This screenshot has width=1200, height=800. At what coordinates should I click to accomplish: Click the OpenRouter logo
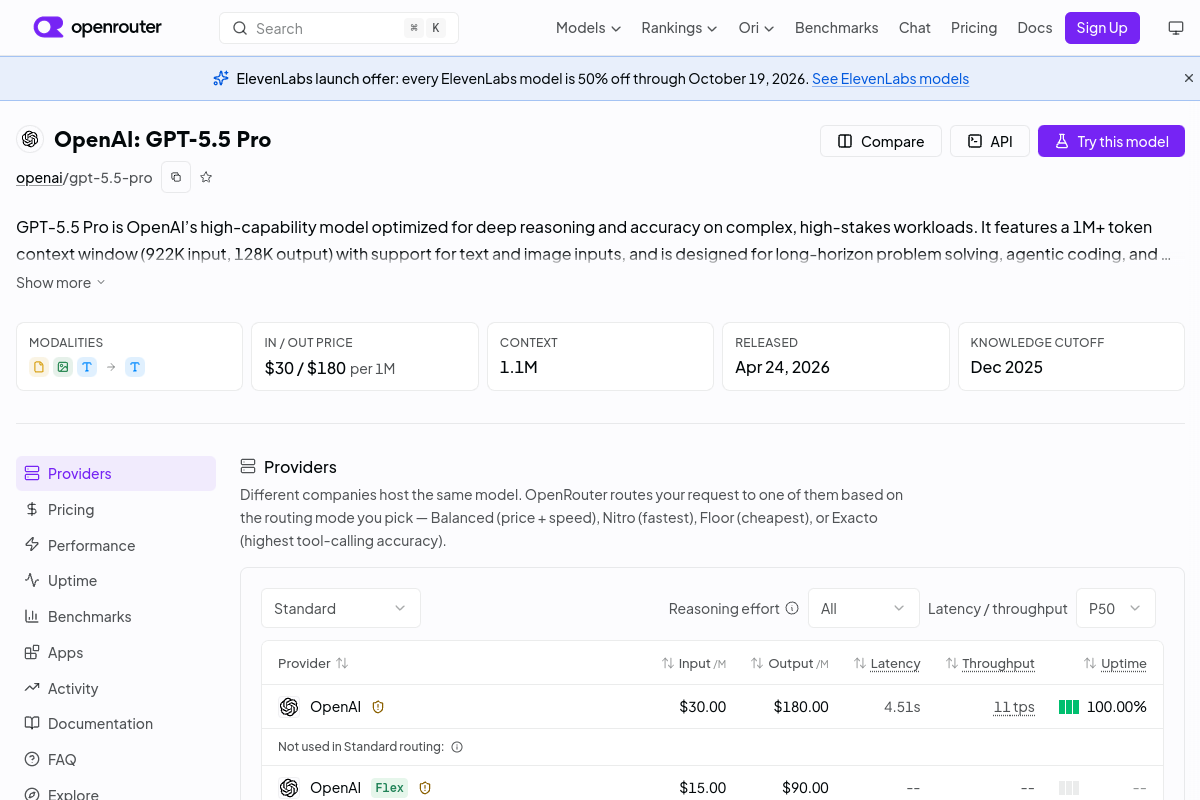pos(97,28)
